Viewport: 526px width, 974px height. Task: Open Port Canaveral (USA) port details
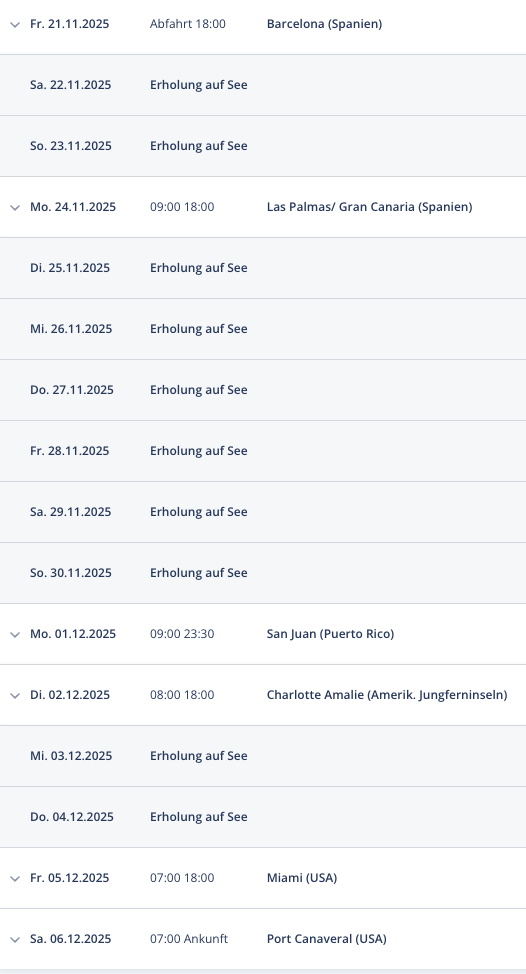327,939
